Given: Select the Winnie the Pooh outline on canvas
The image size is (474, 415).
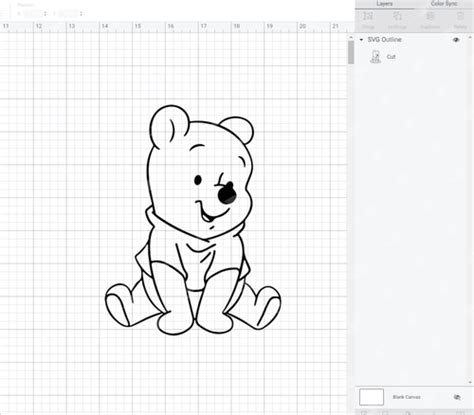Looking at the screenshot, I should tap(193, 220).
